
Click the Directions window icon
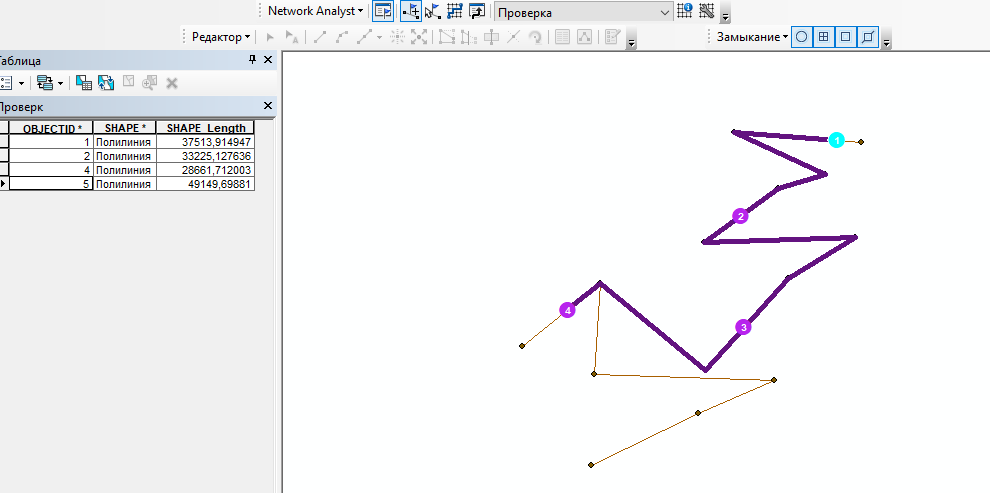[477, 11]
